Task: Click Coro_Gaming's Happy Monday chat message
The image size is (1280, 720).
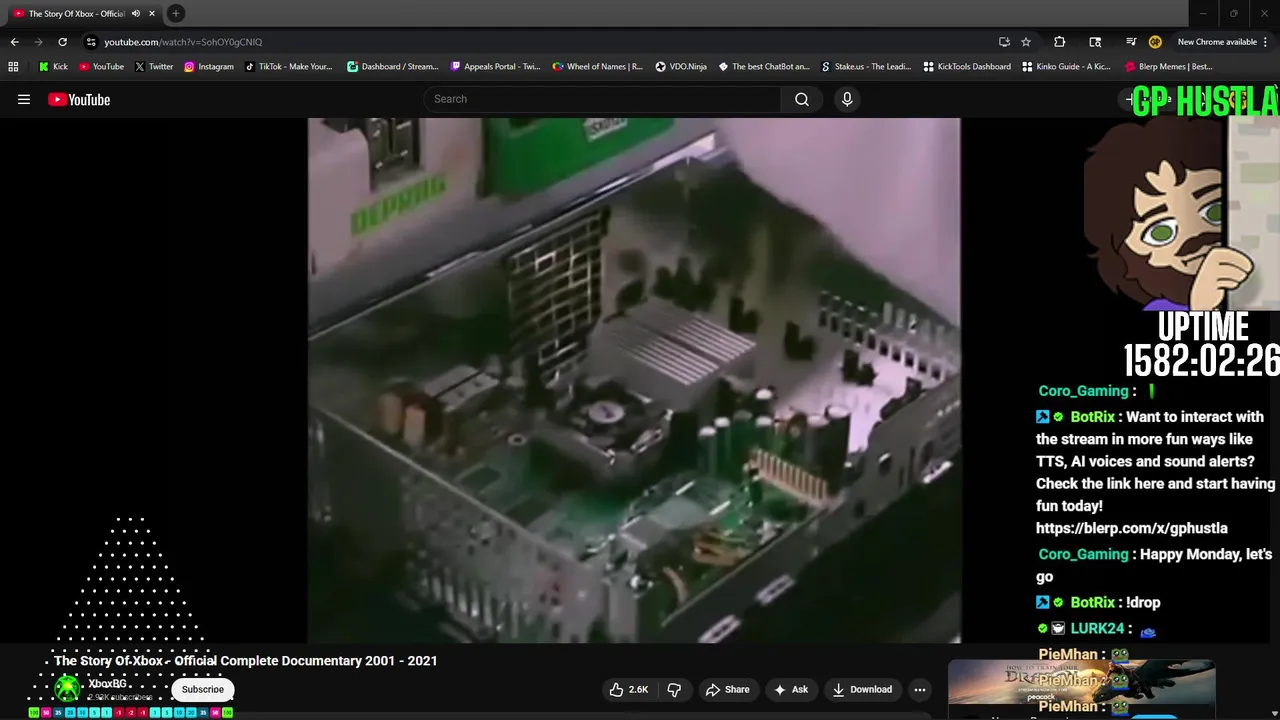Action: click(1155, 565)
